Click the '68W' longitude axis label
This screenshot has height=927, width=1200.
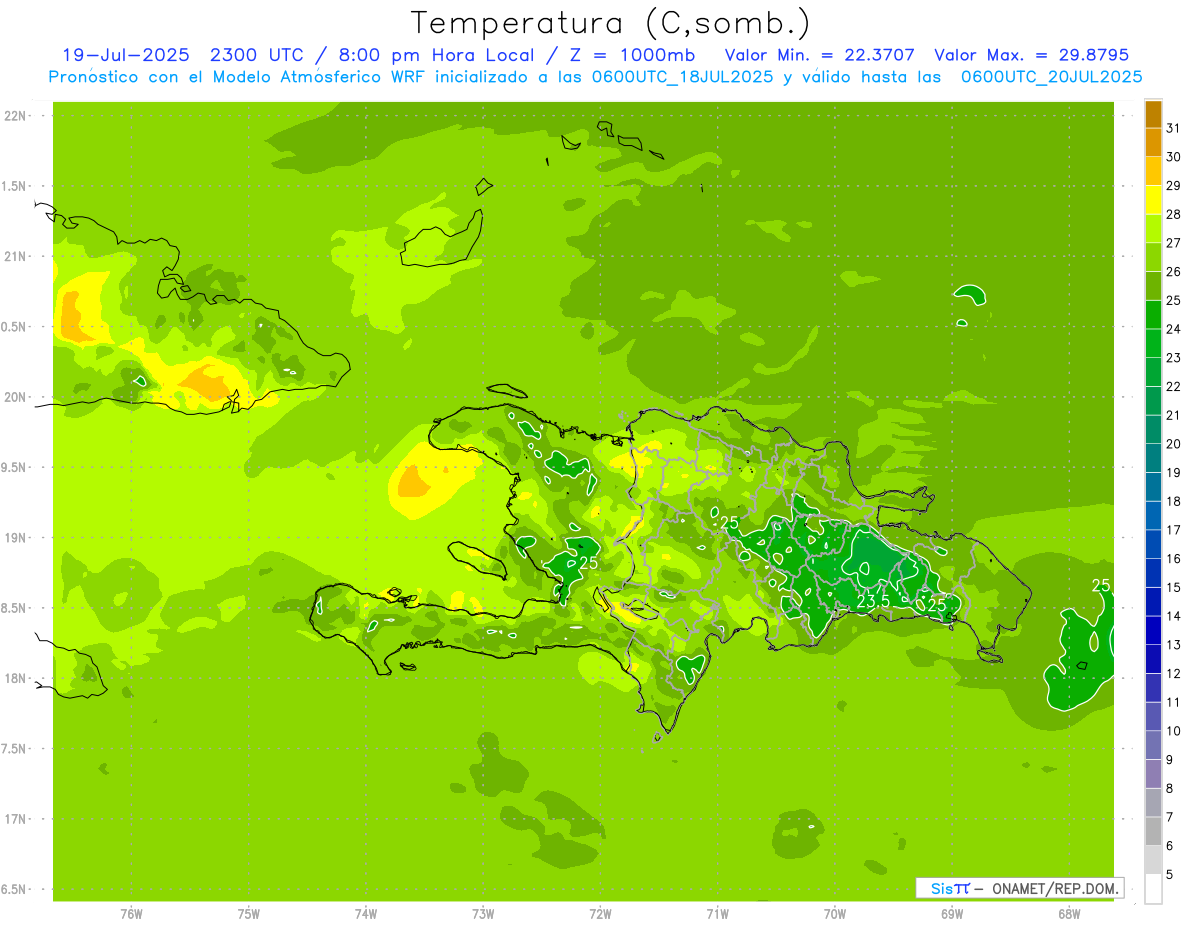(1069, 913)
